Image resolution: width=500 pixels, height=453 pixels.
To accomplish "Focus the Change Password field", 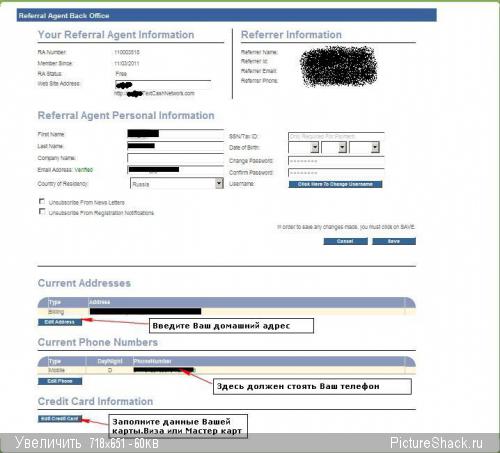I will 336,161.
